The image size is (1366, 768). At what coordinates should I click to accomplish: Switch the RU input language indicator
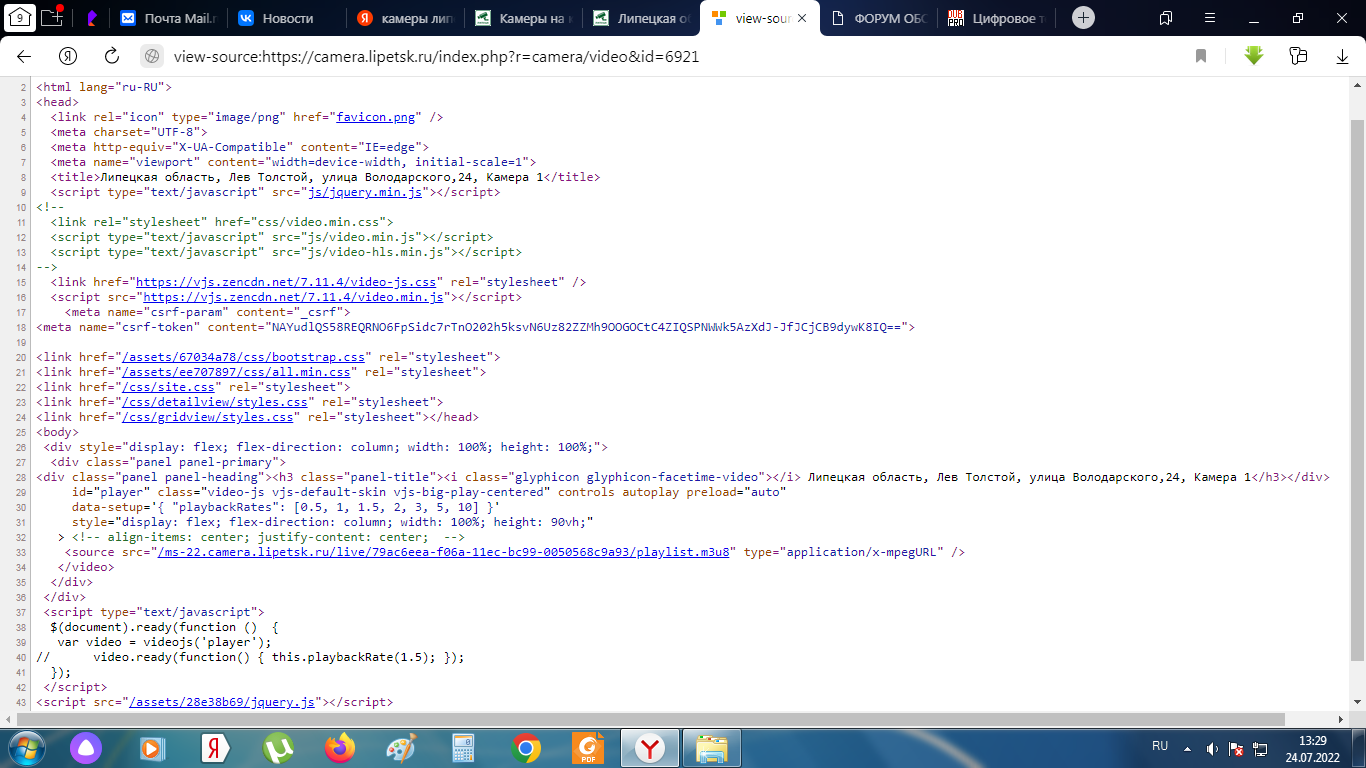pyautogui.click(x=1160, y=747)
